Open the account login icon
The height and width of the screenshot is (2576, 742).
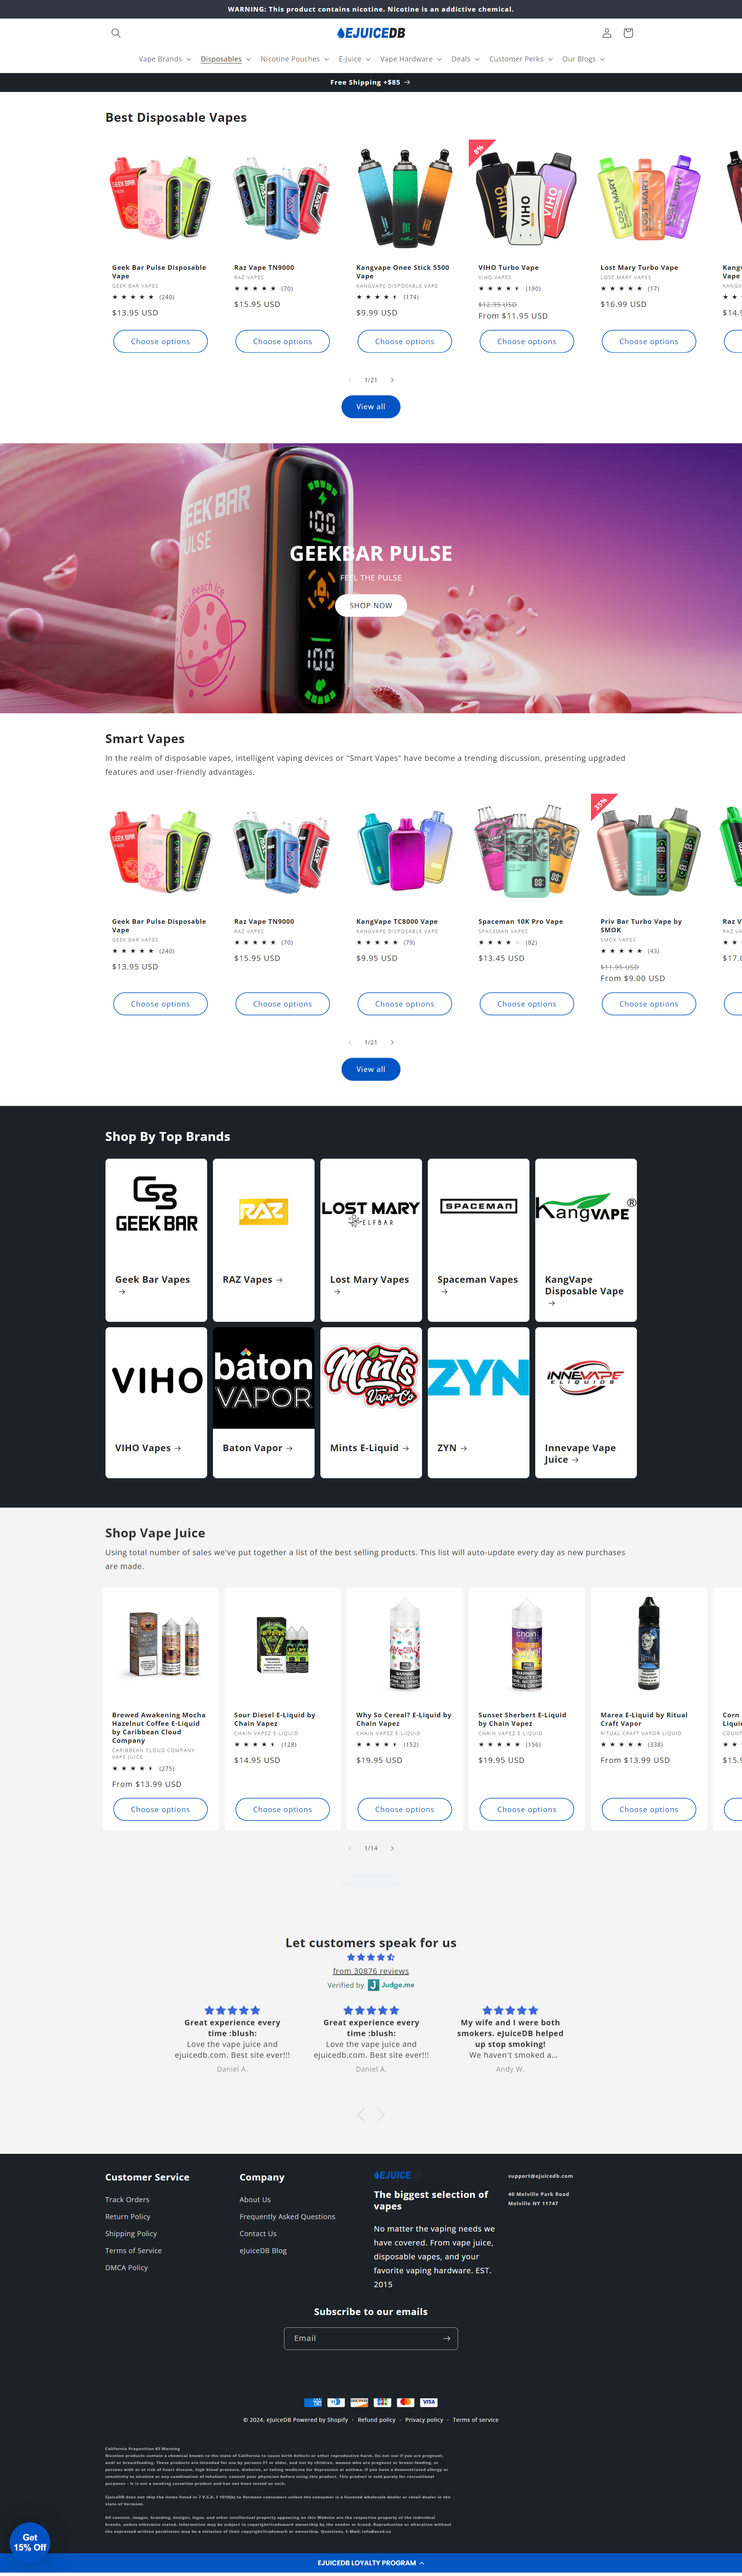click(x=606, y=33)
